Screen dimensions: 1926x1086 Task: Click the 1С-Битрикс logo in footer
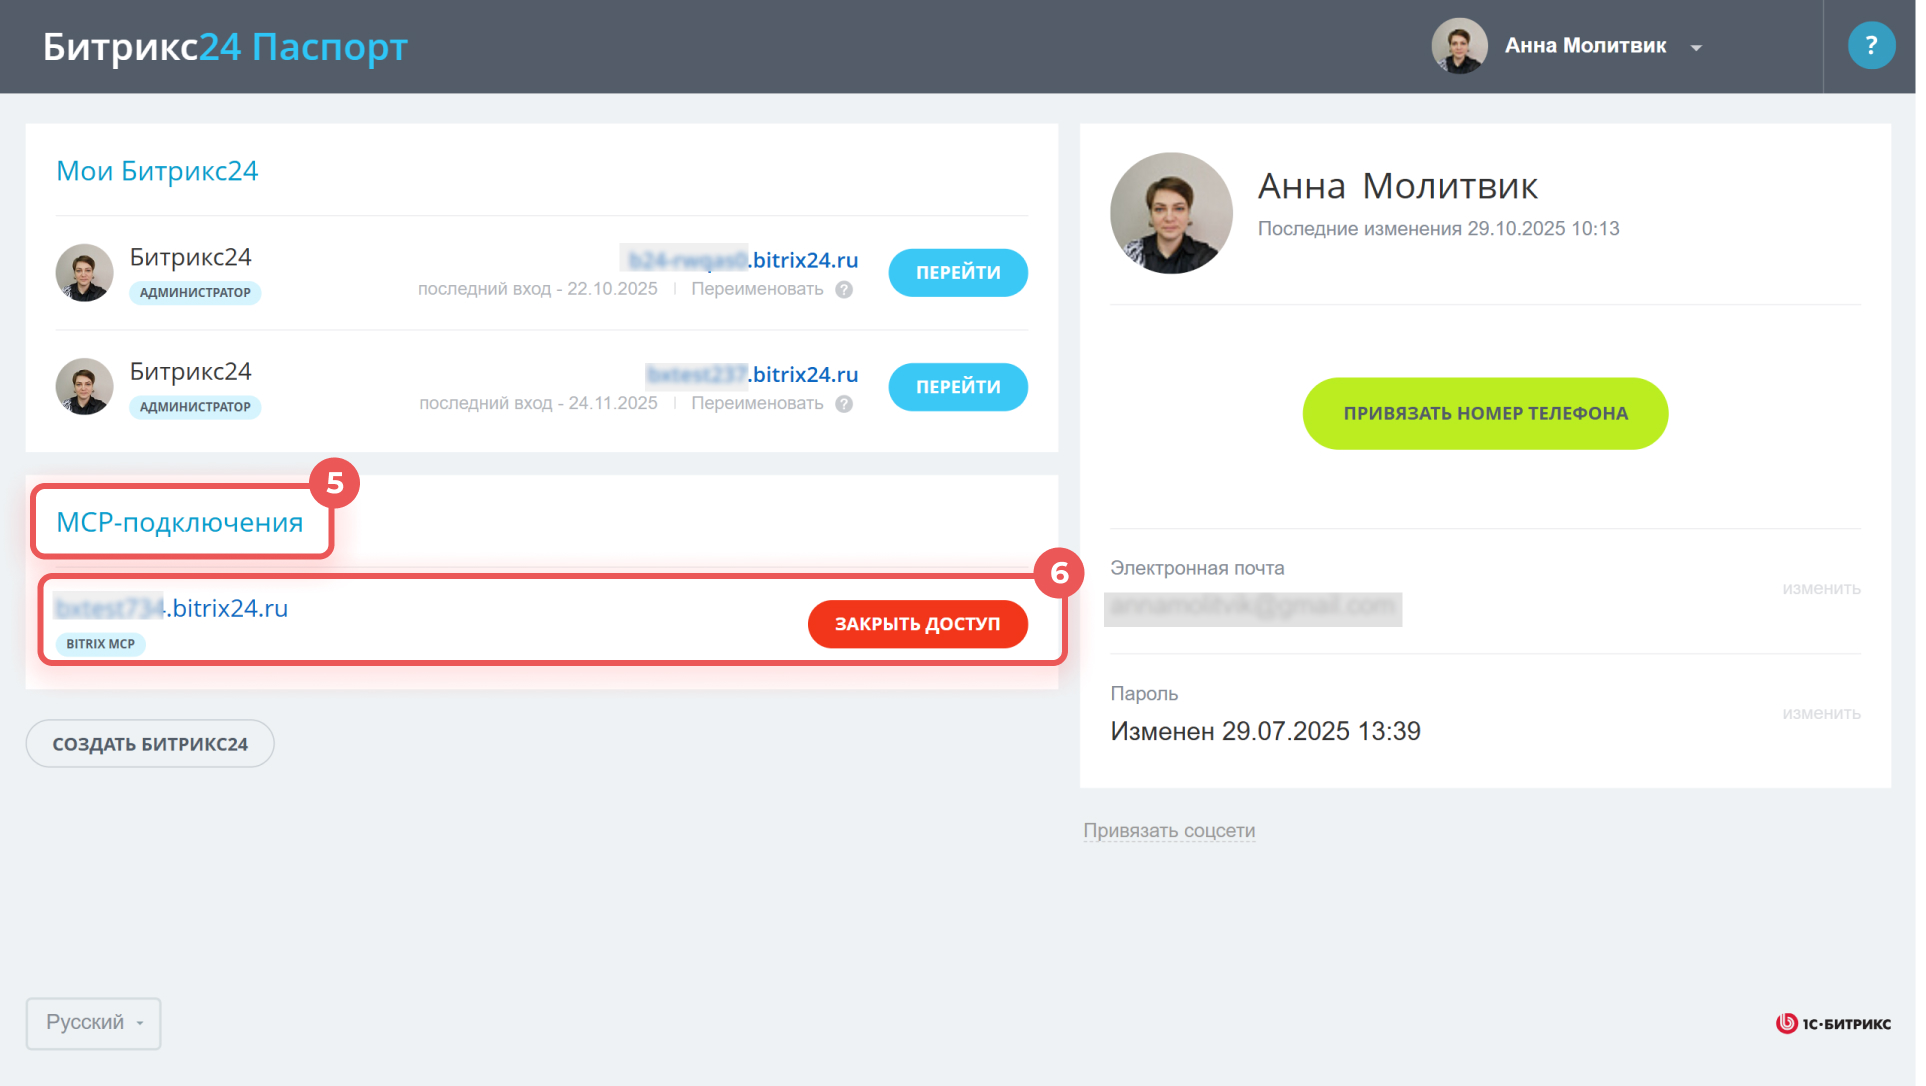pos(1832,1023)
